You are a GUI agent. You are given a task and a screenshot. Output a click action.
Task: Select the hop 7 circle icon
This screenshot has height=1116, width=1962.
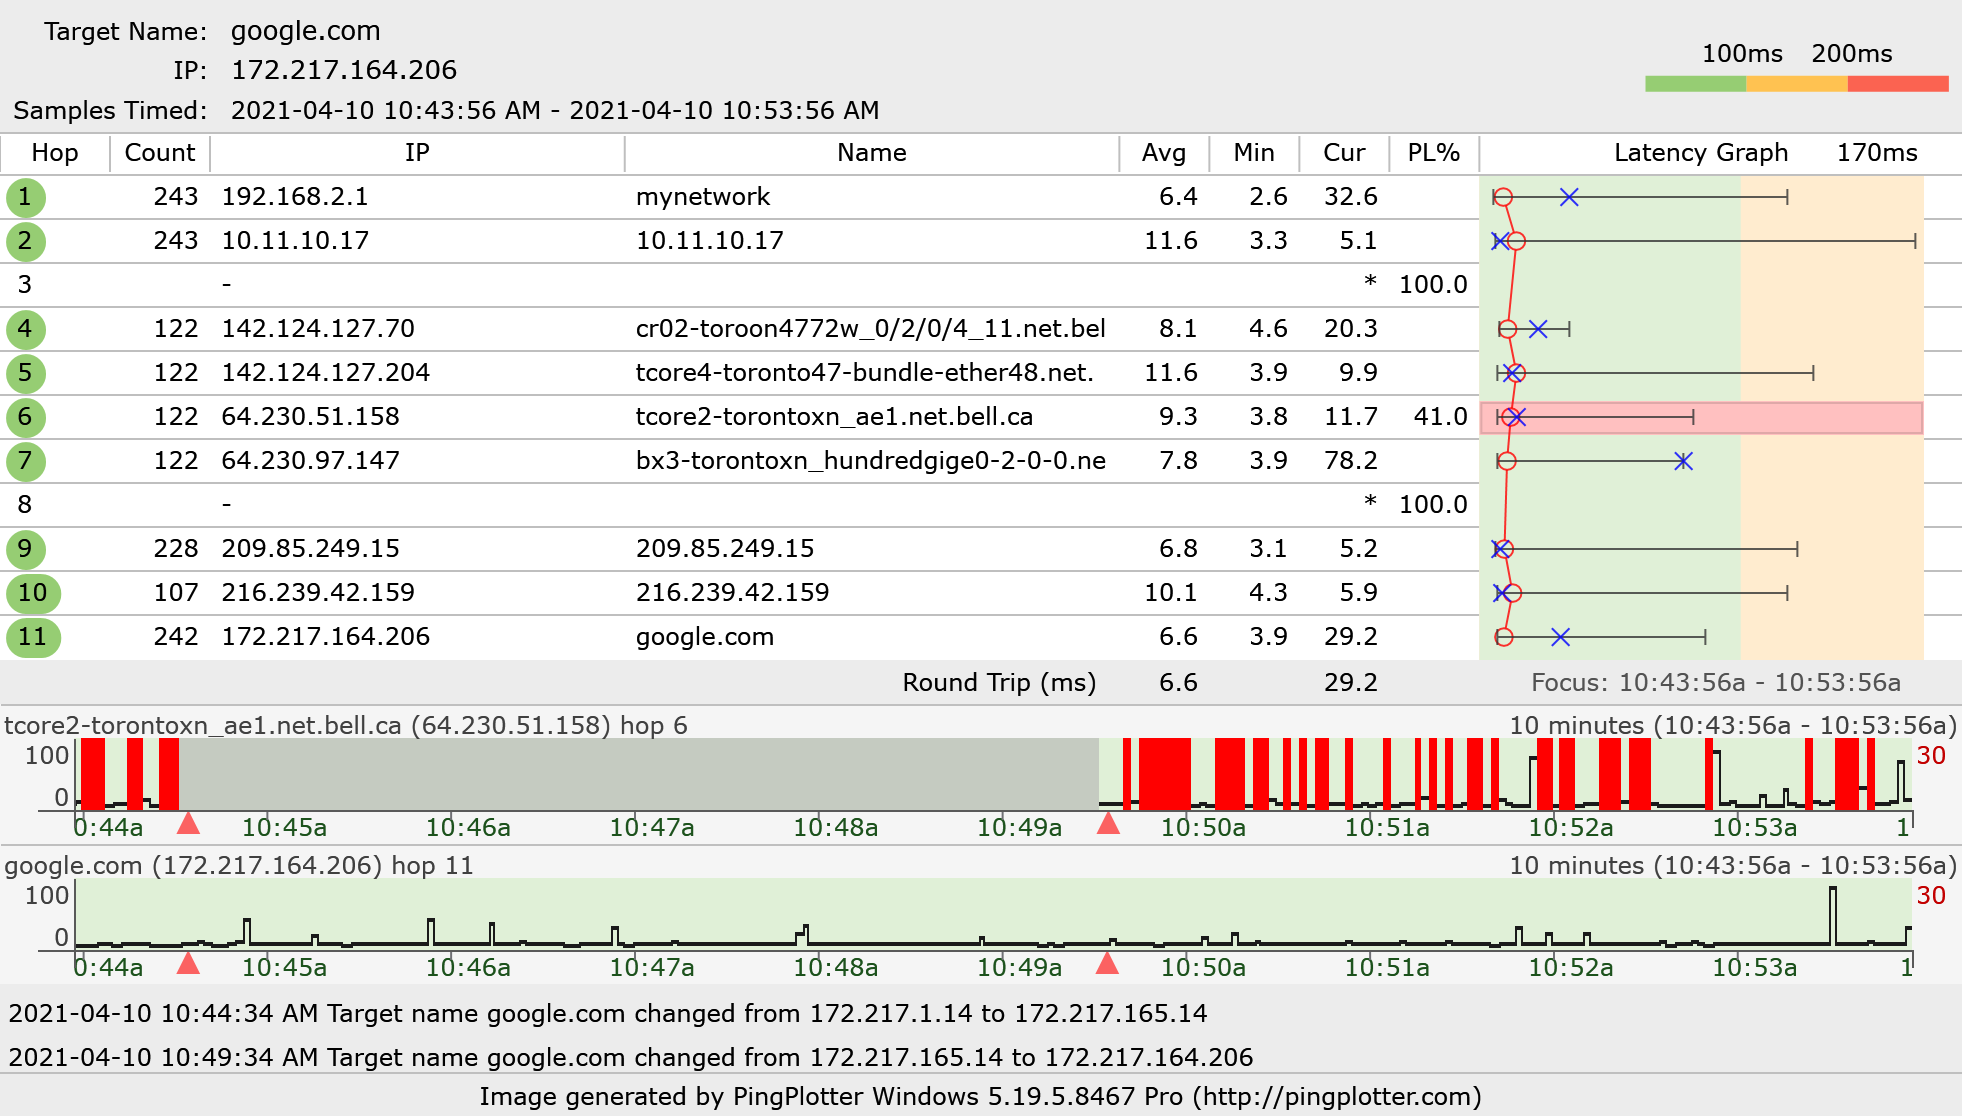26,461
